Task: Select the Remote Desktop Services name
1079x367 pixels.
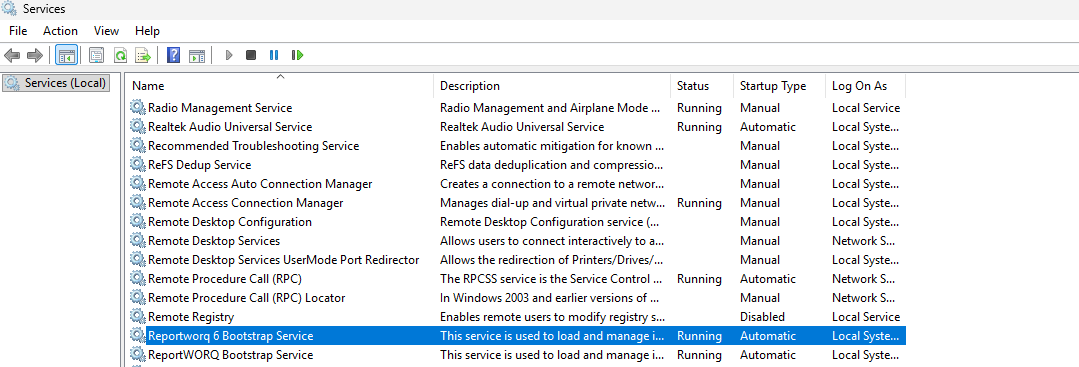Action: pyautogui.click(x=214, y=241)
